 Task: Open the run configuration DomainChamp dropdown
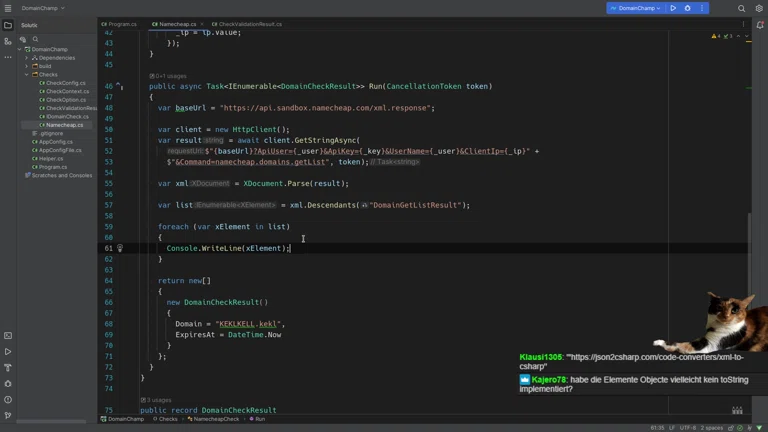[635, 8]
